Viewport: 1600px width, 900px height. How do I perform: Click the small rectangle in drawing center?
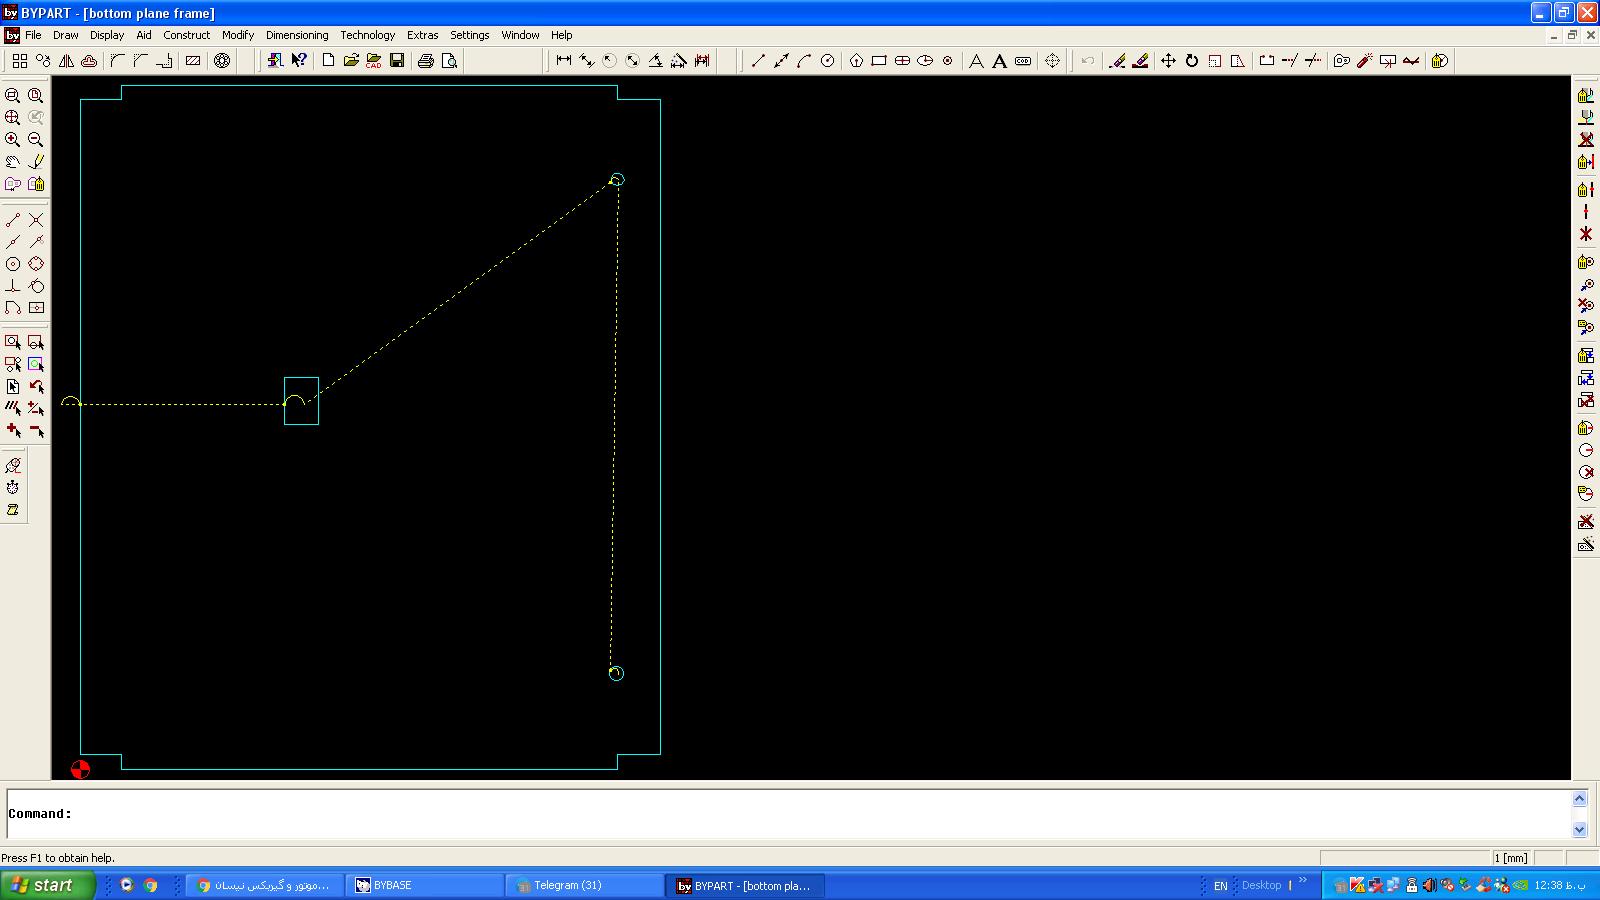click(x=301, y=401)
